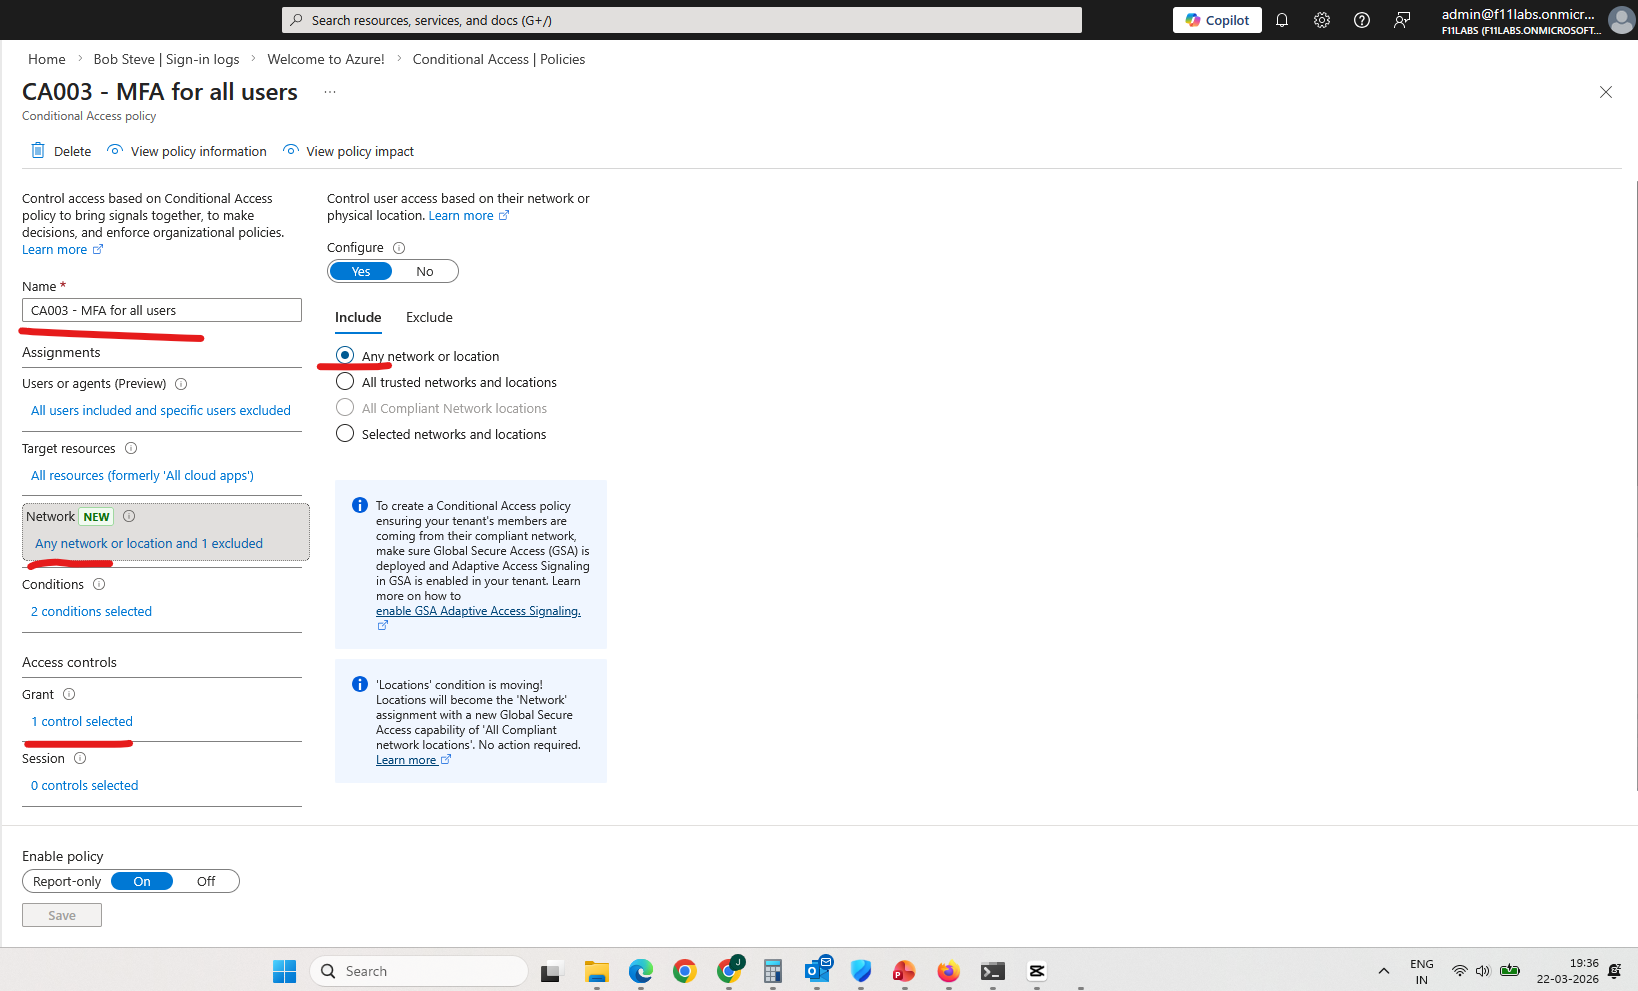1638x991 pixels.
Task: Click the policy Name input field
Action: tap(162, 311)
